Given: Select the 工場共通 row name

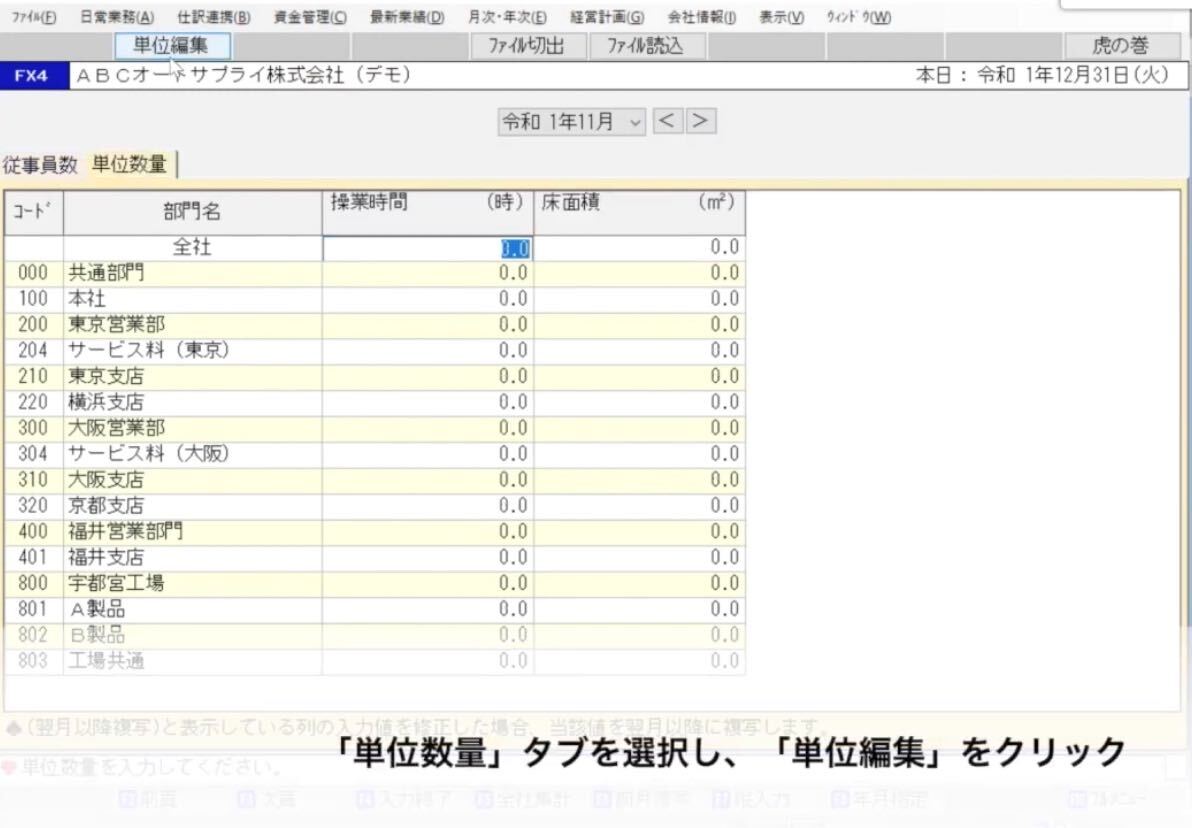Looking at the screenshot, I should 192,661.
